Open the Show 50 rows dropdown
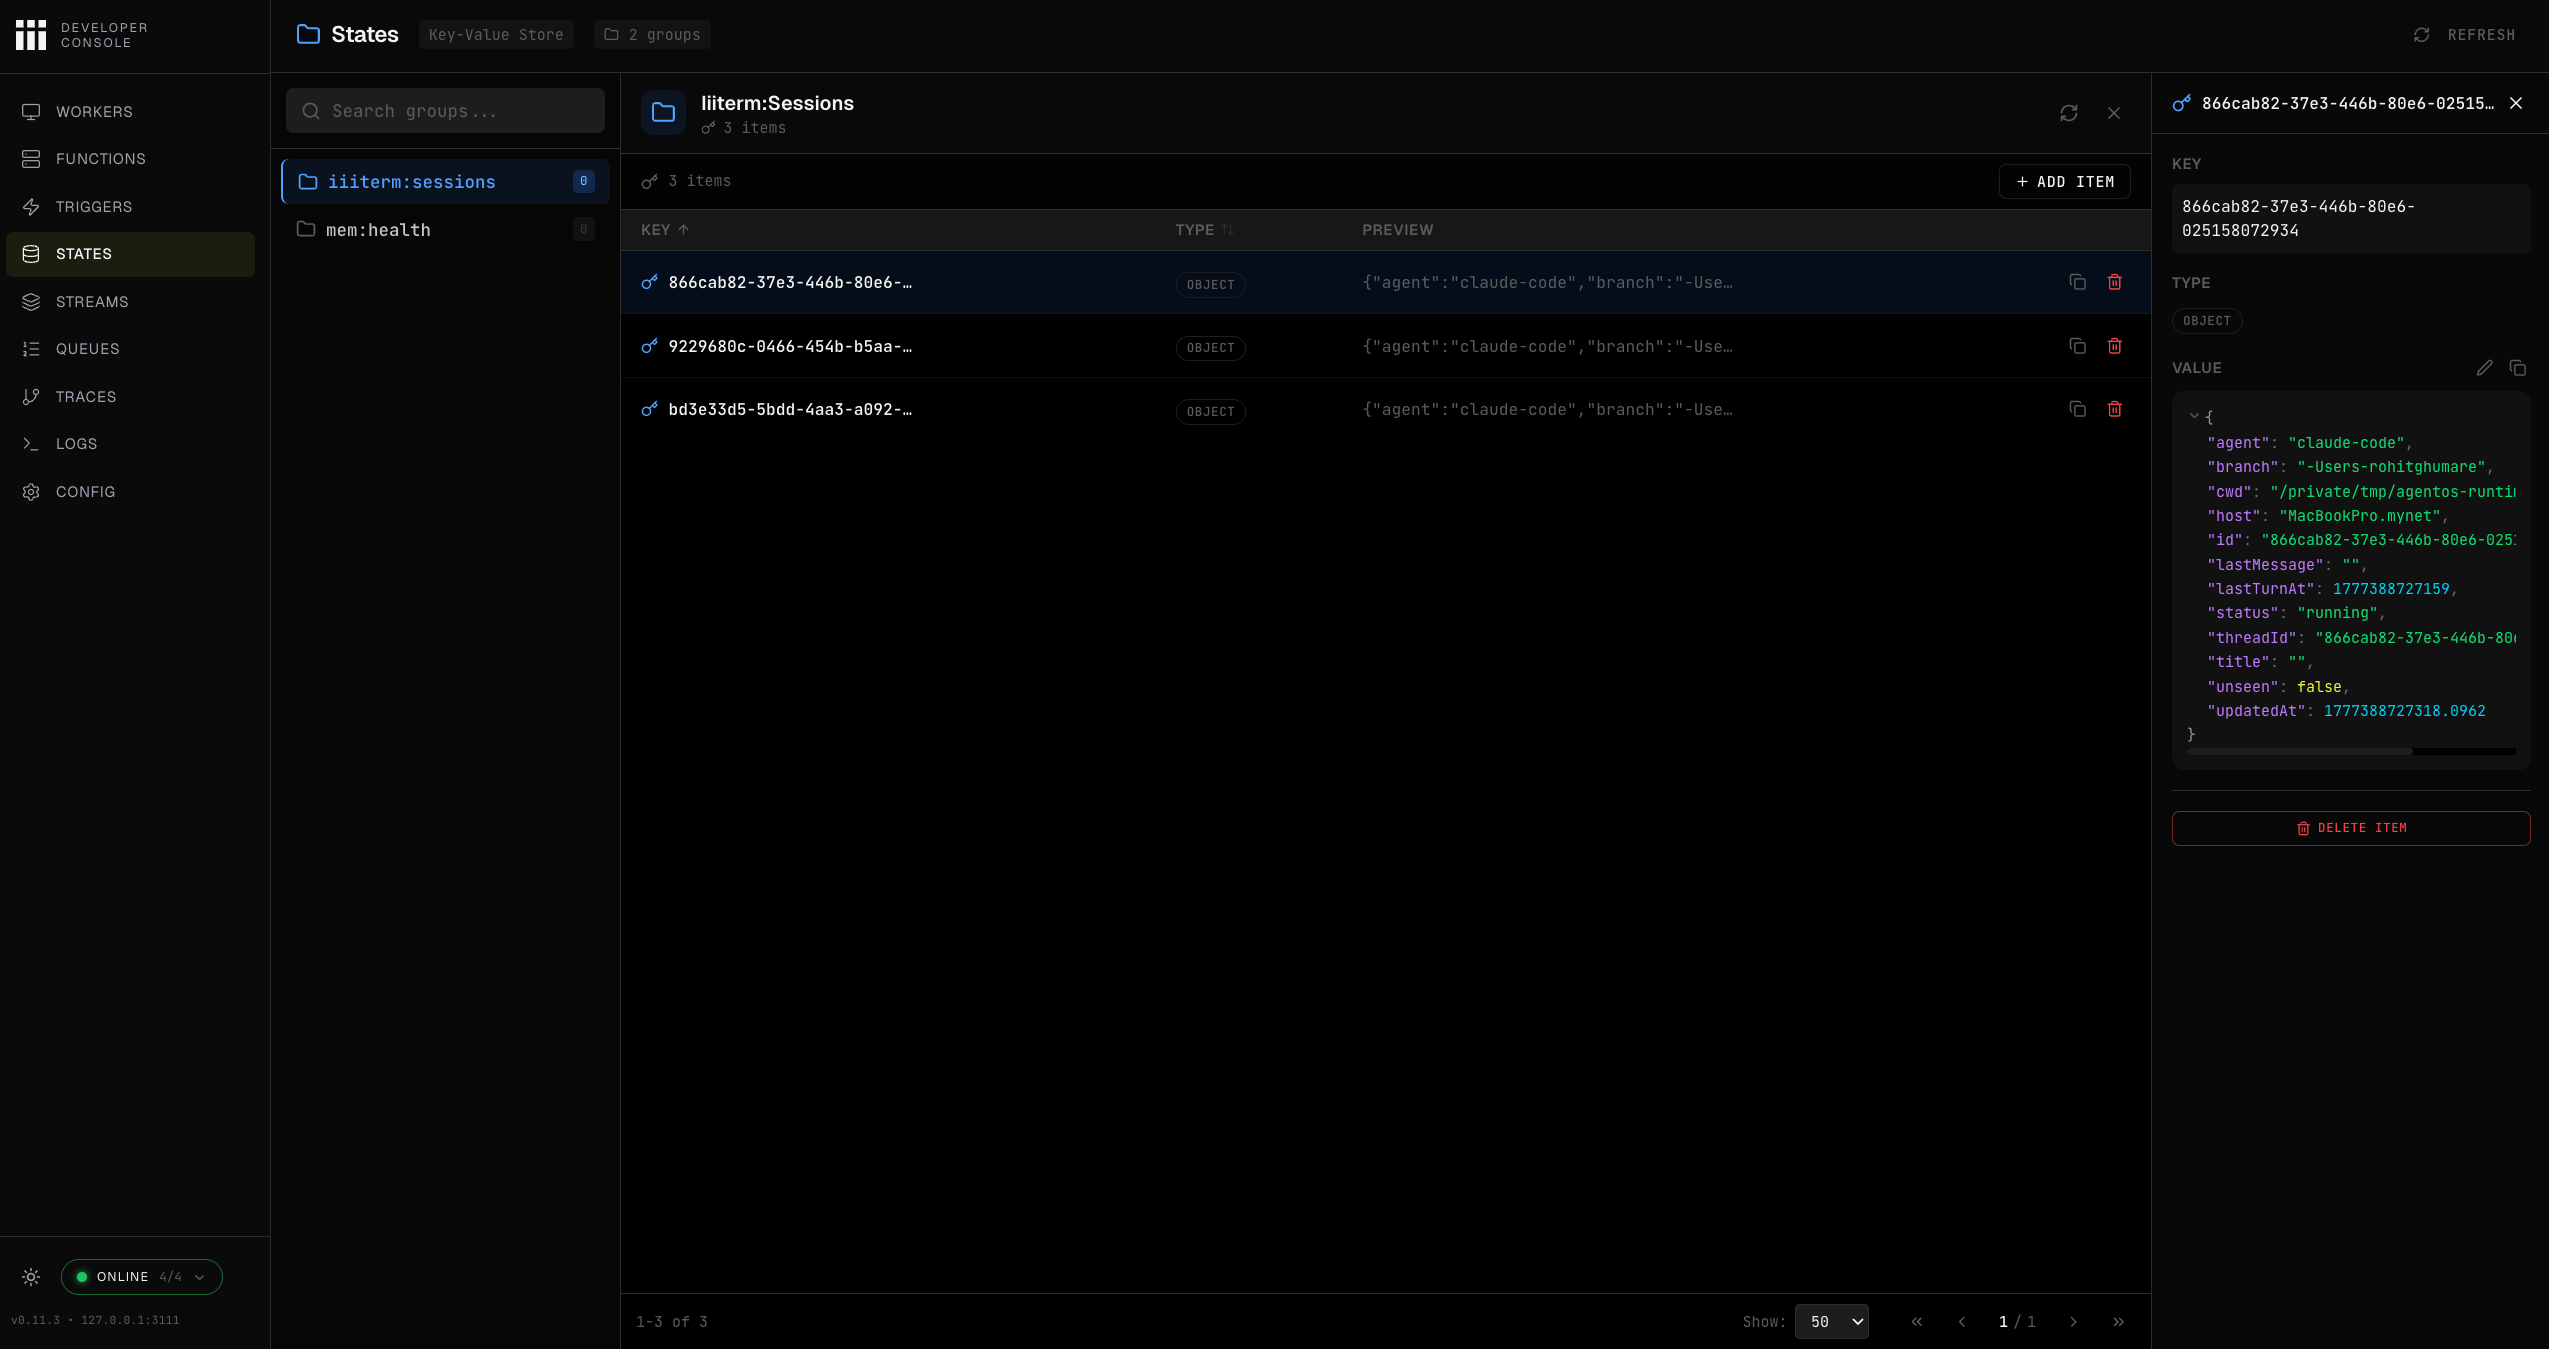2549x1349 pixels. [1832, 1321]
